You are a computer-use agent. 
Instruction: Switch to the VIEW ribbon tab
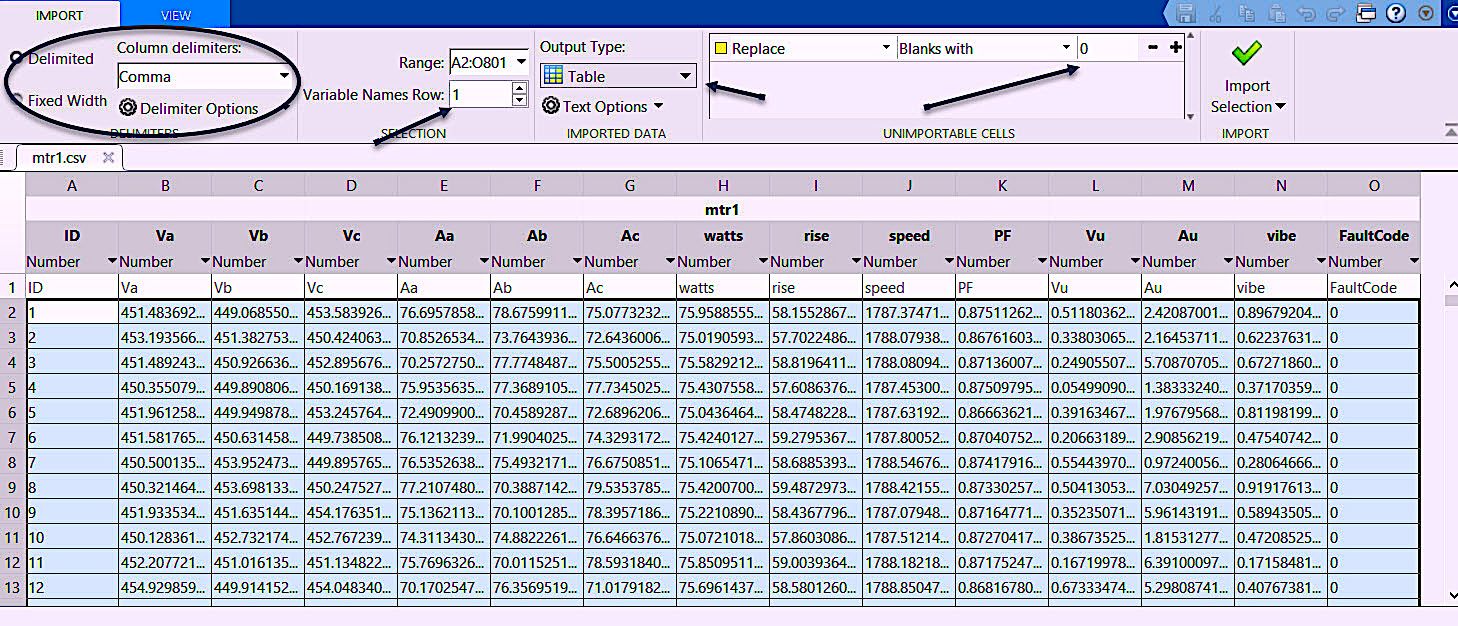click(176, 15)
